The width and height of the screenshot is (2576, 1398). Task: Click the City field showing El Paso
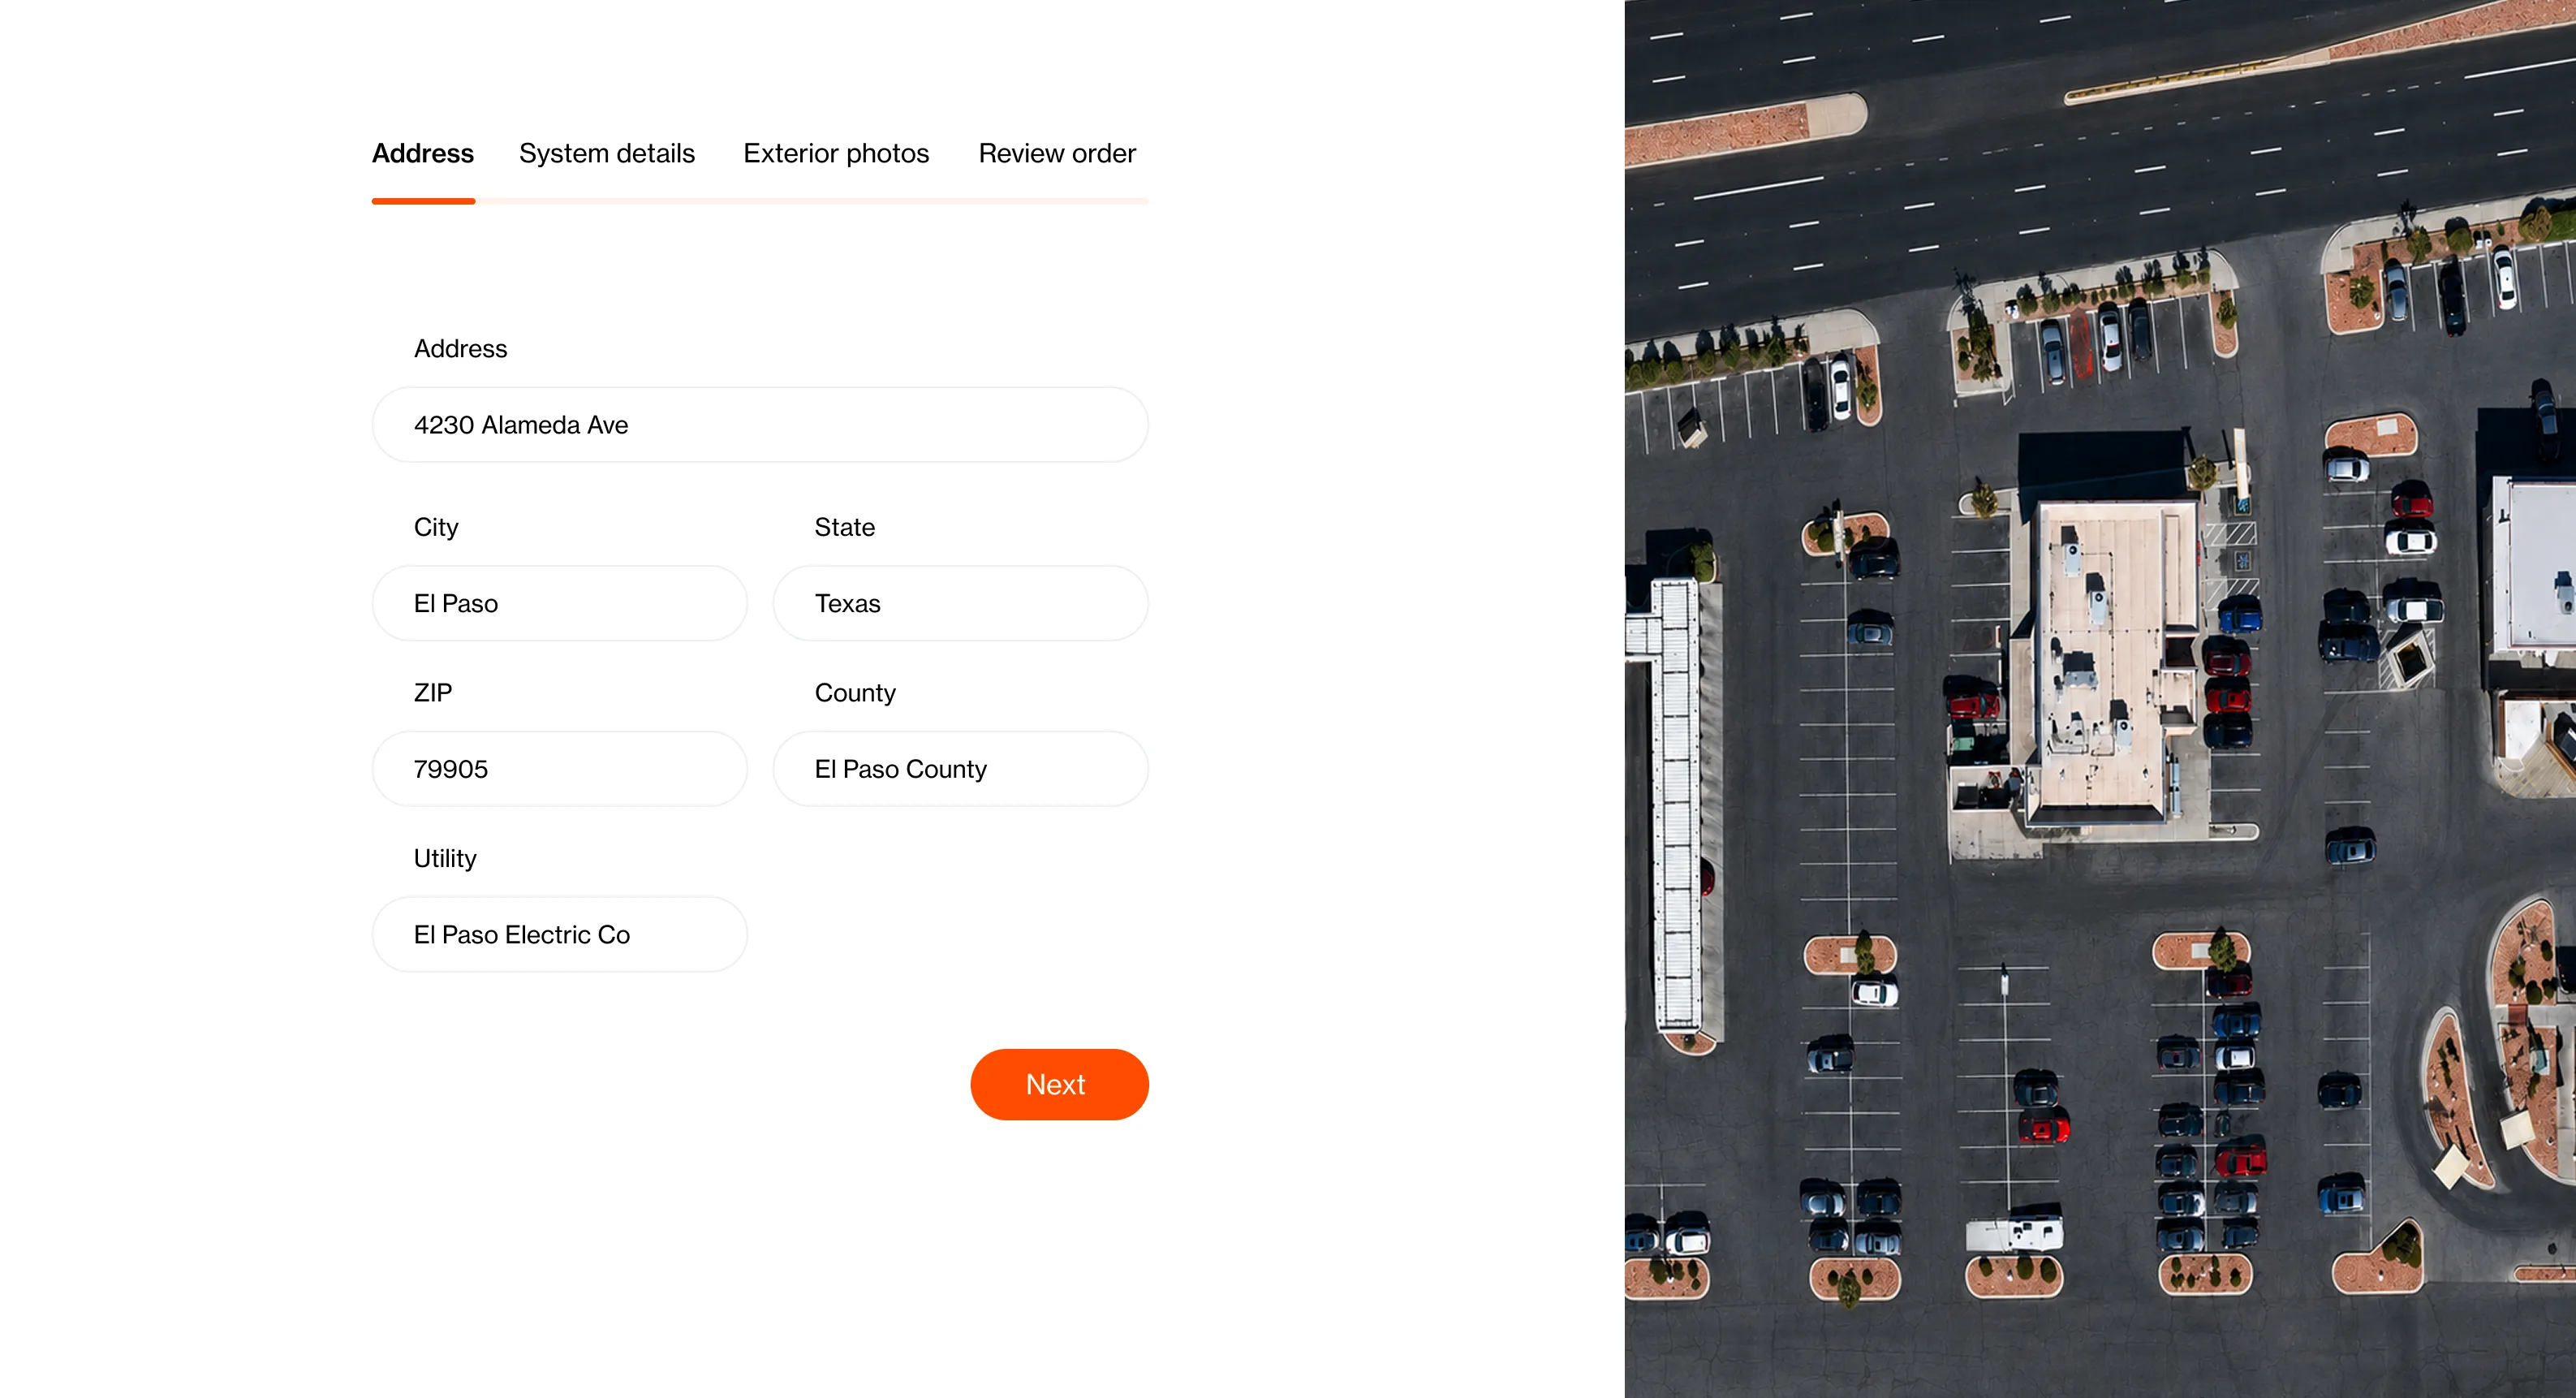pyautogui.click(x=559, y=603)
